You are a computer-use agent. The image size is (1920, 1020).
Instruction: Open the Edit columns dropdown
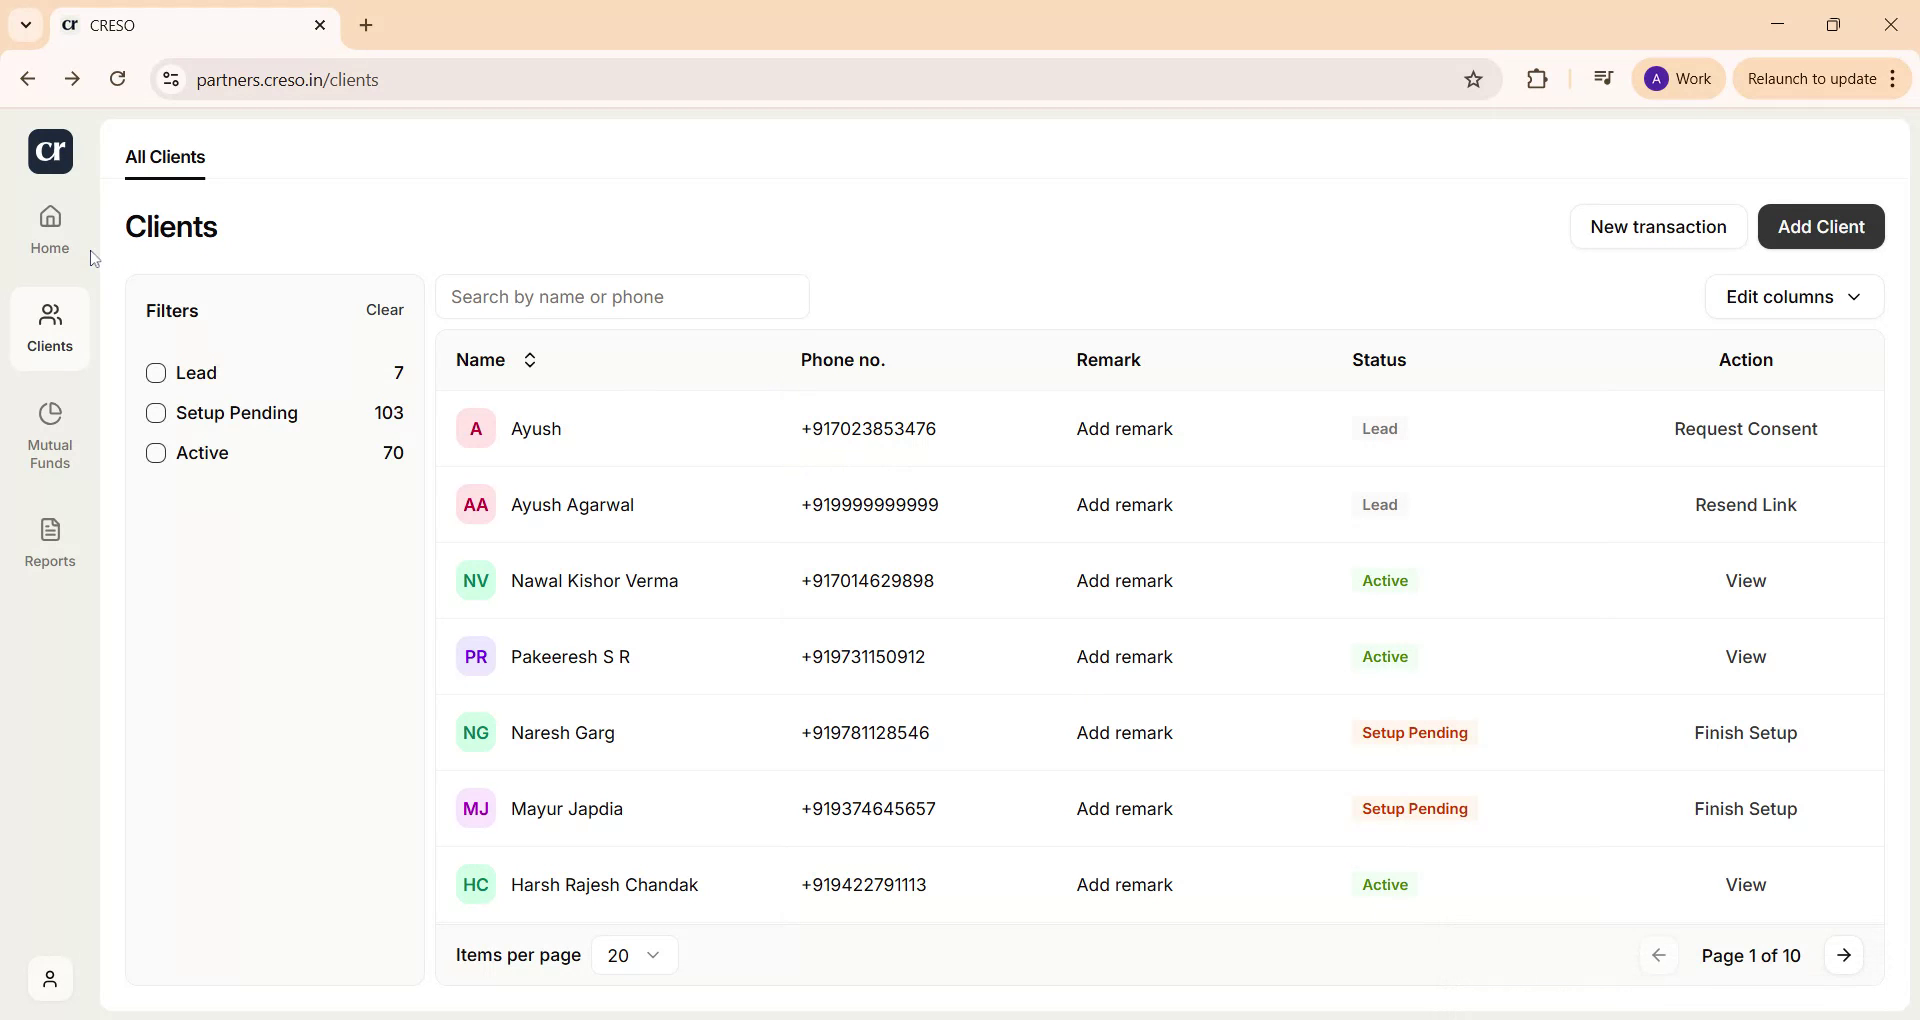point(1792,296)
